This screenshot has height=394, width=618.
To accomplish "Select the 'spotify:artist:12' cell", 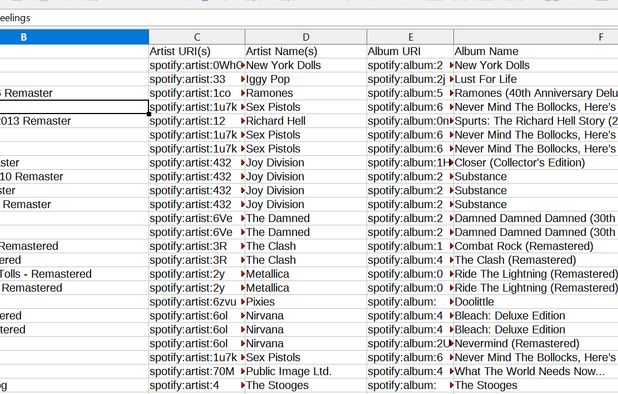I will point(197,121).
